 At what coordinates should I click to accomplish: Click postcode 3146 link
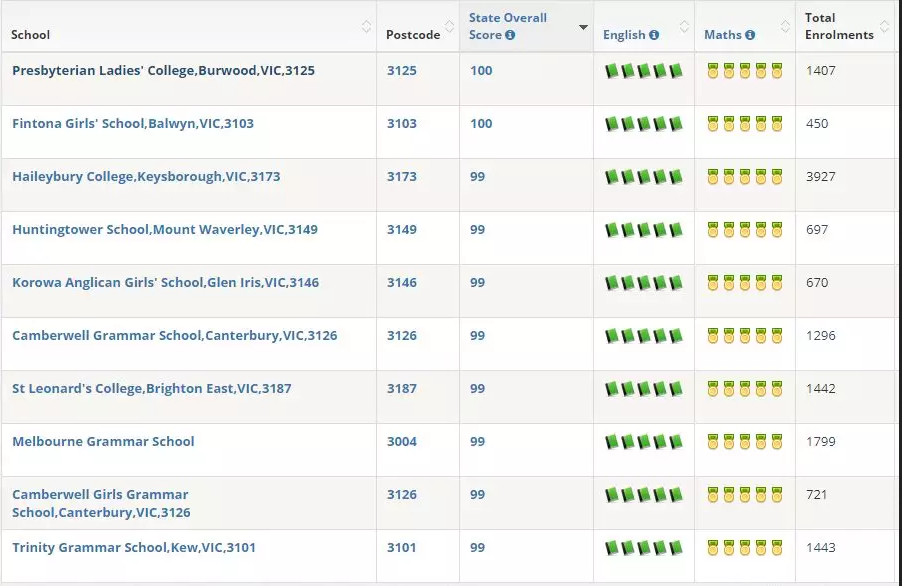(x=402, y=282)
